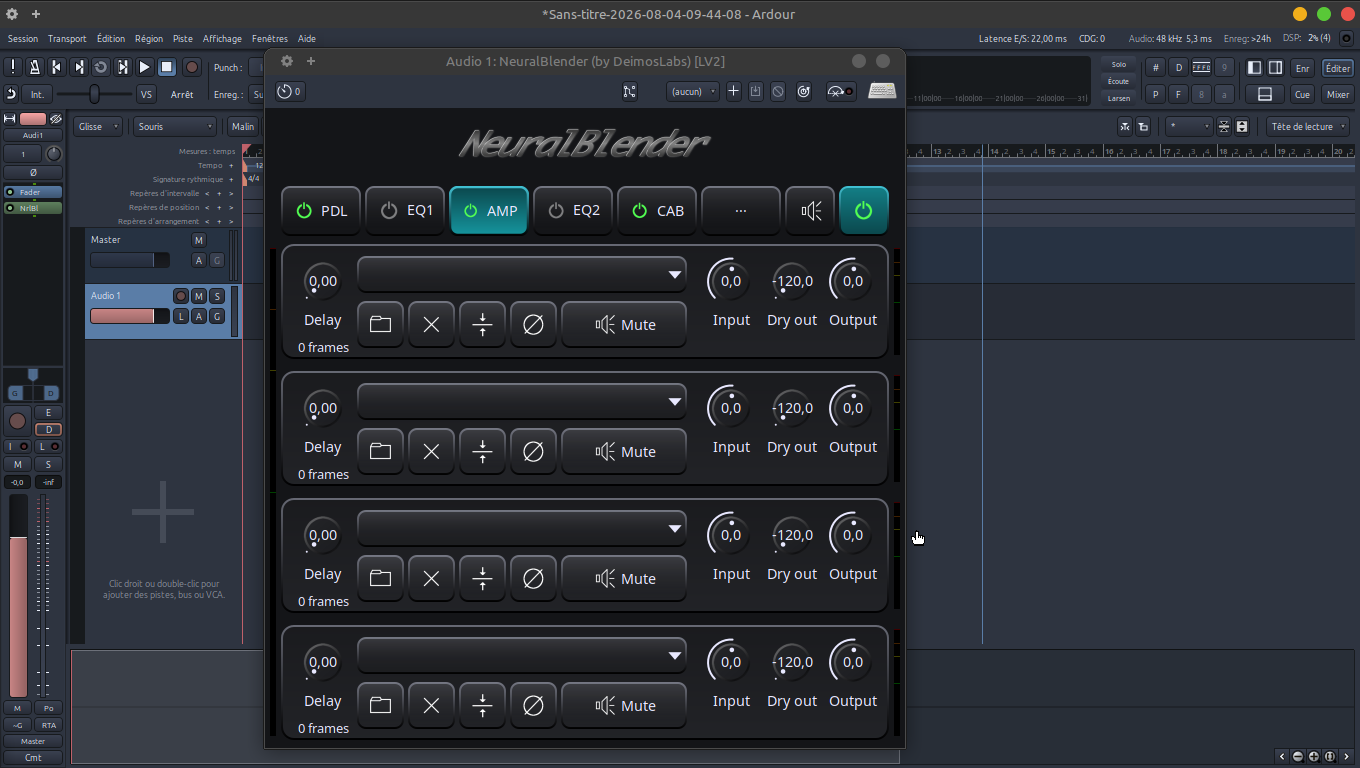The height and width of the screenshot is (768, 1360).
Task: Click the transport Stop button
Action: coord(167,67)
